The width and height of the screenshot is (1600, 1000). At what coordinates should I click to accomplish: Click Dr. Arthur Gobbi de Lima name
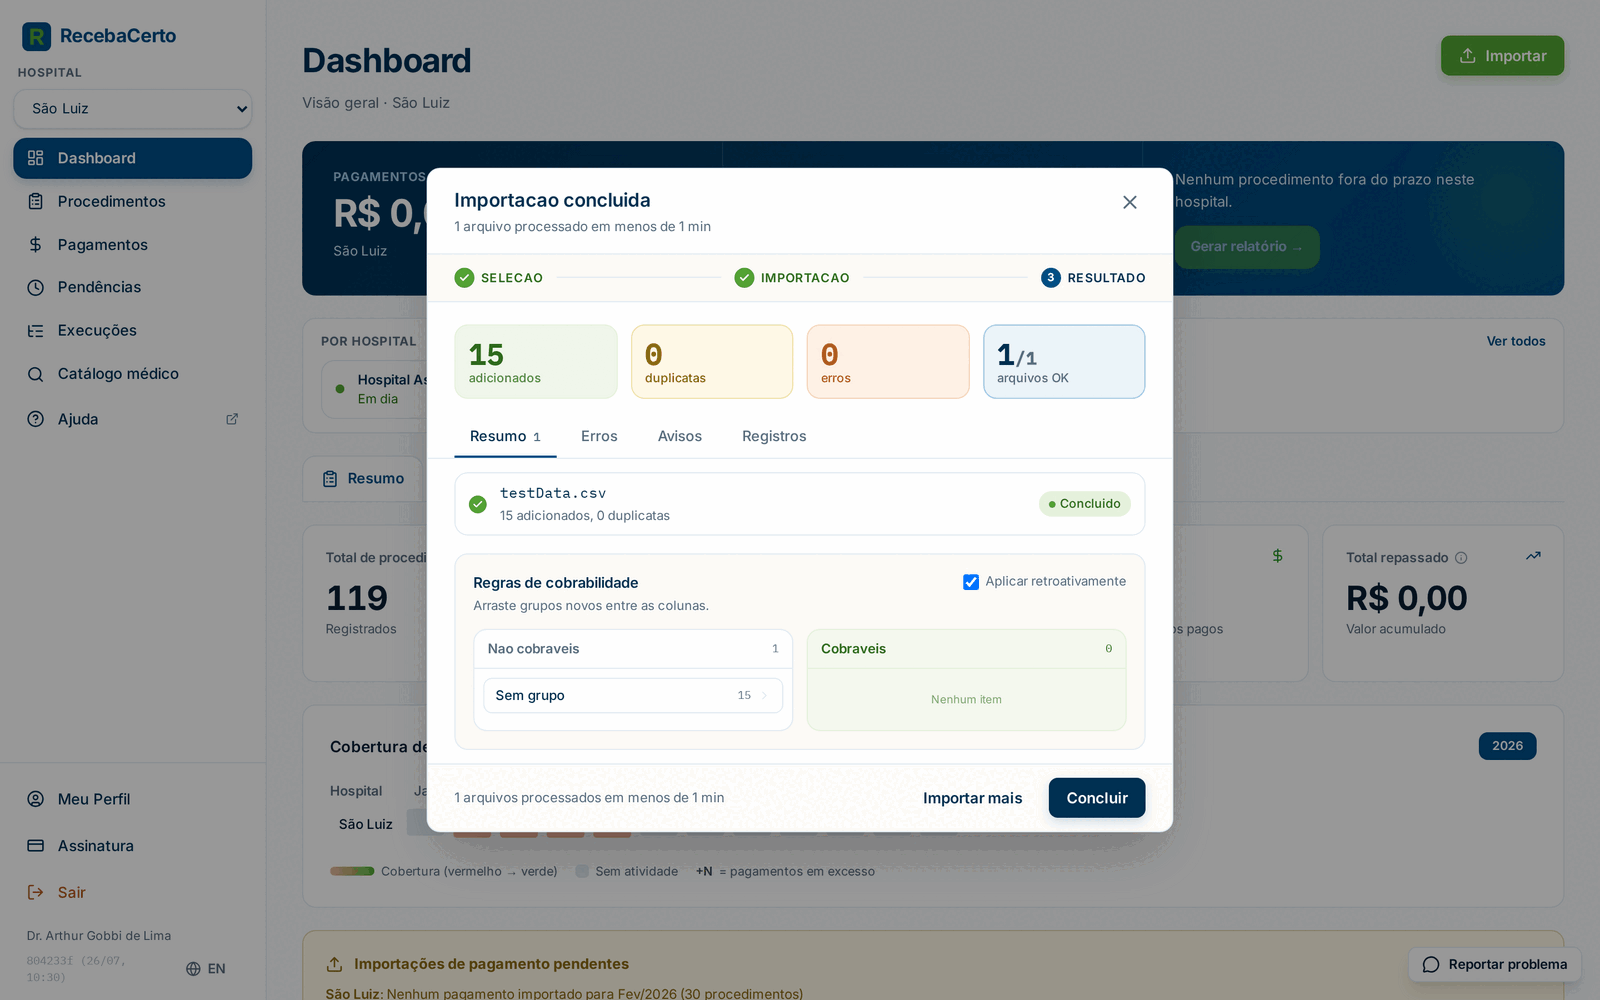coord(99,936)
